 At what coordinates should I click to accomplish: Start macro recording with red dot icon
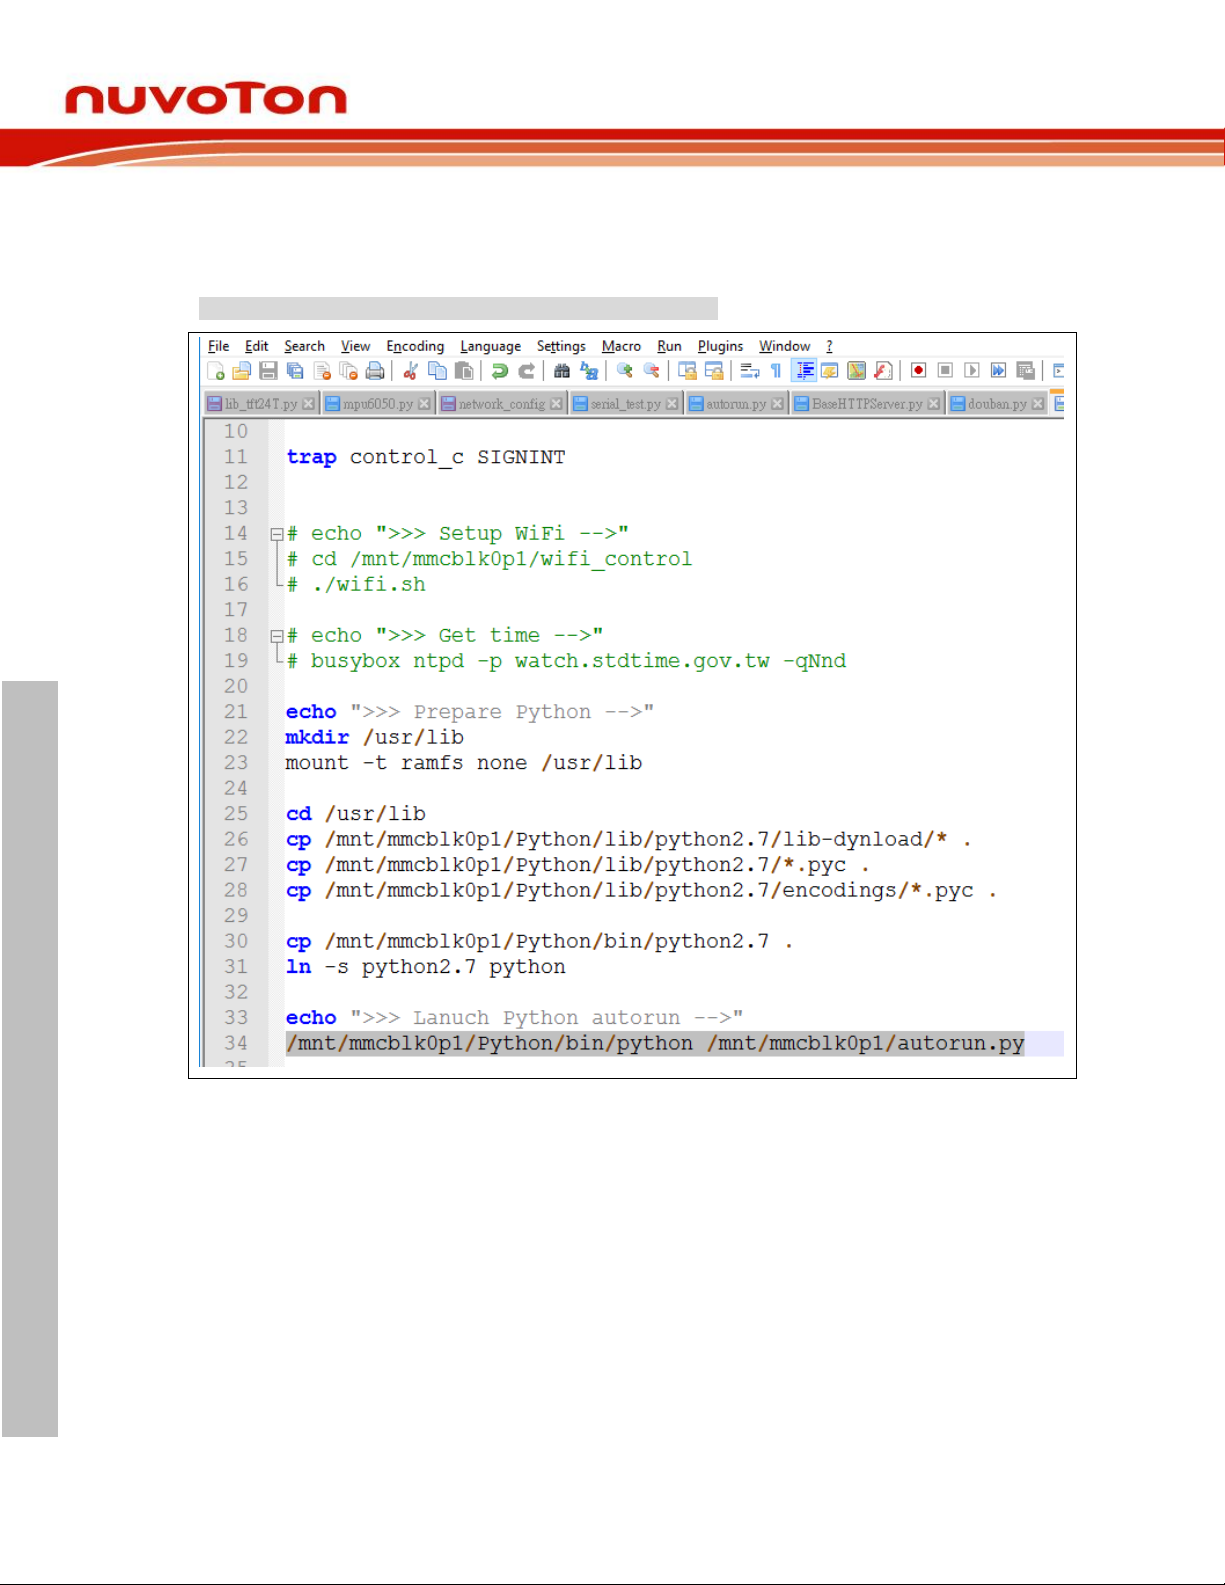coord(918,371)
